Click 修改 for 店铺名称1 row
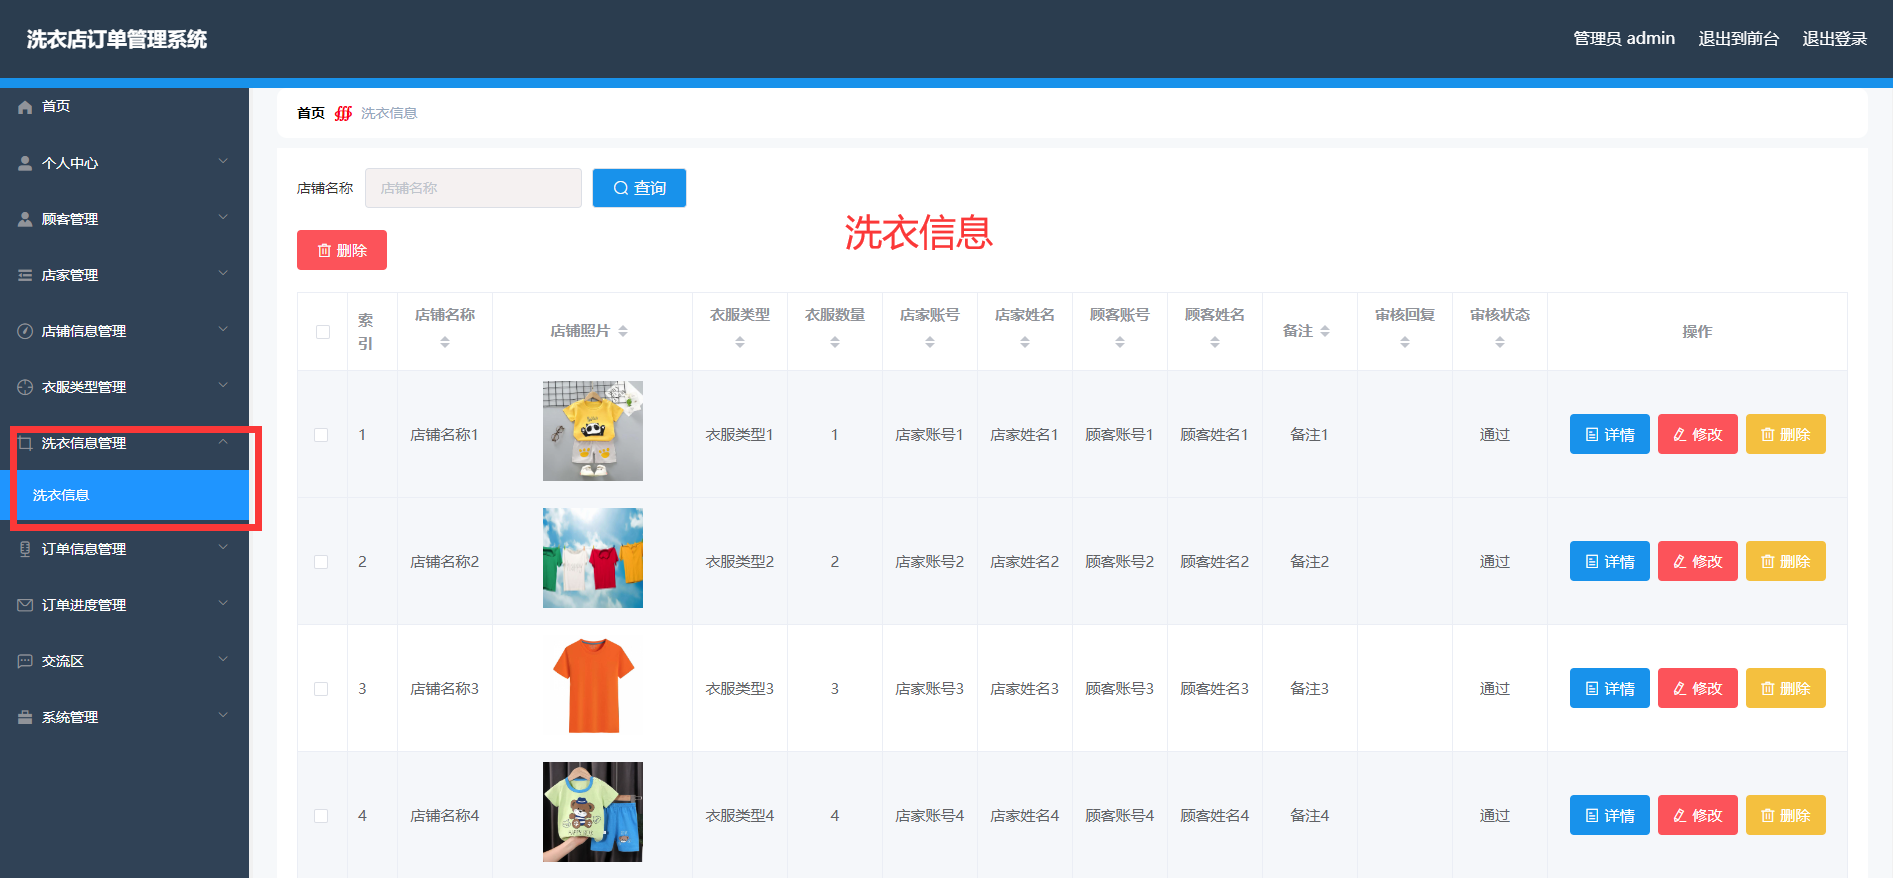This screenshot has height=878, width=1893. [1698, 434]
